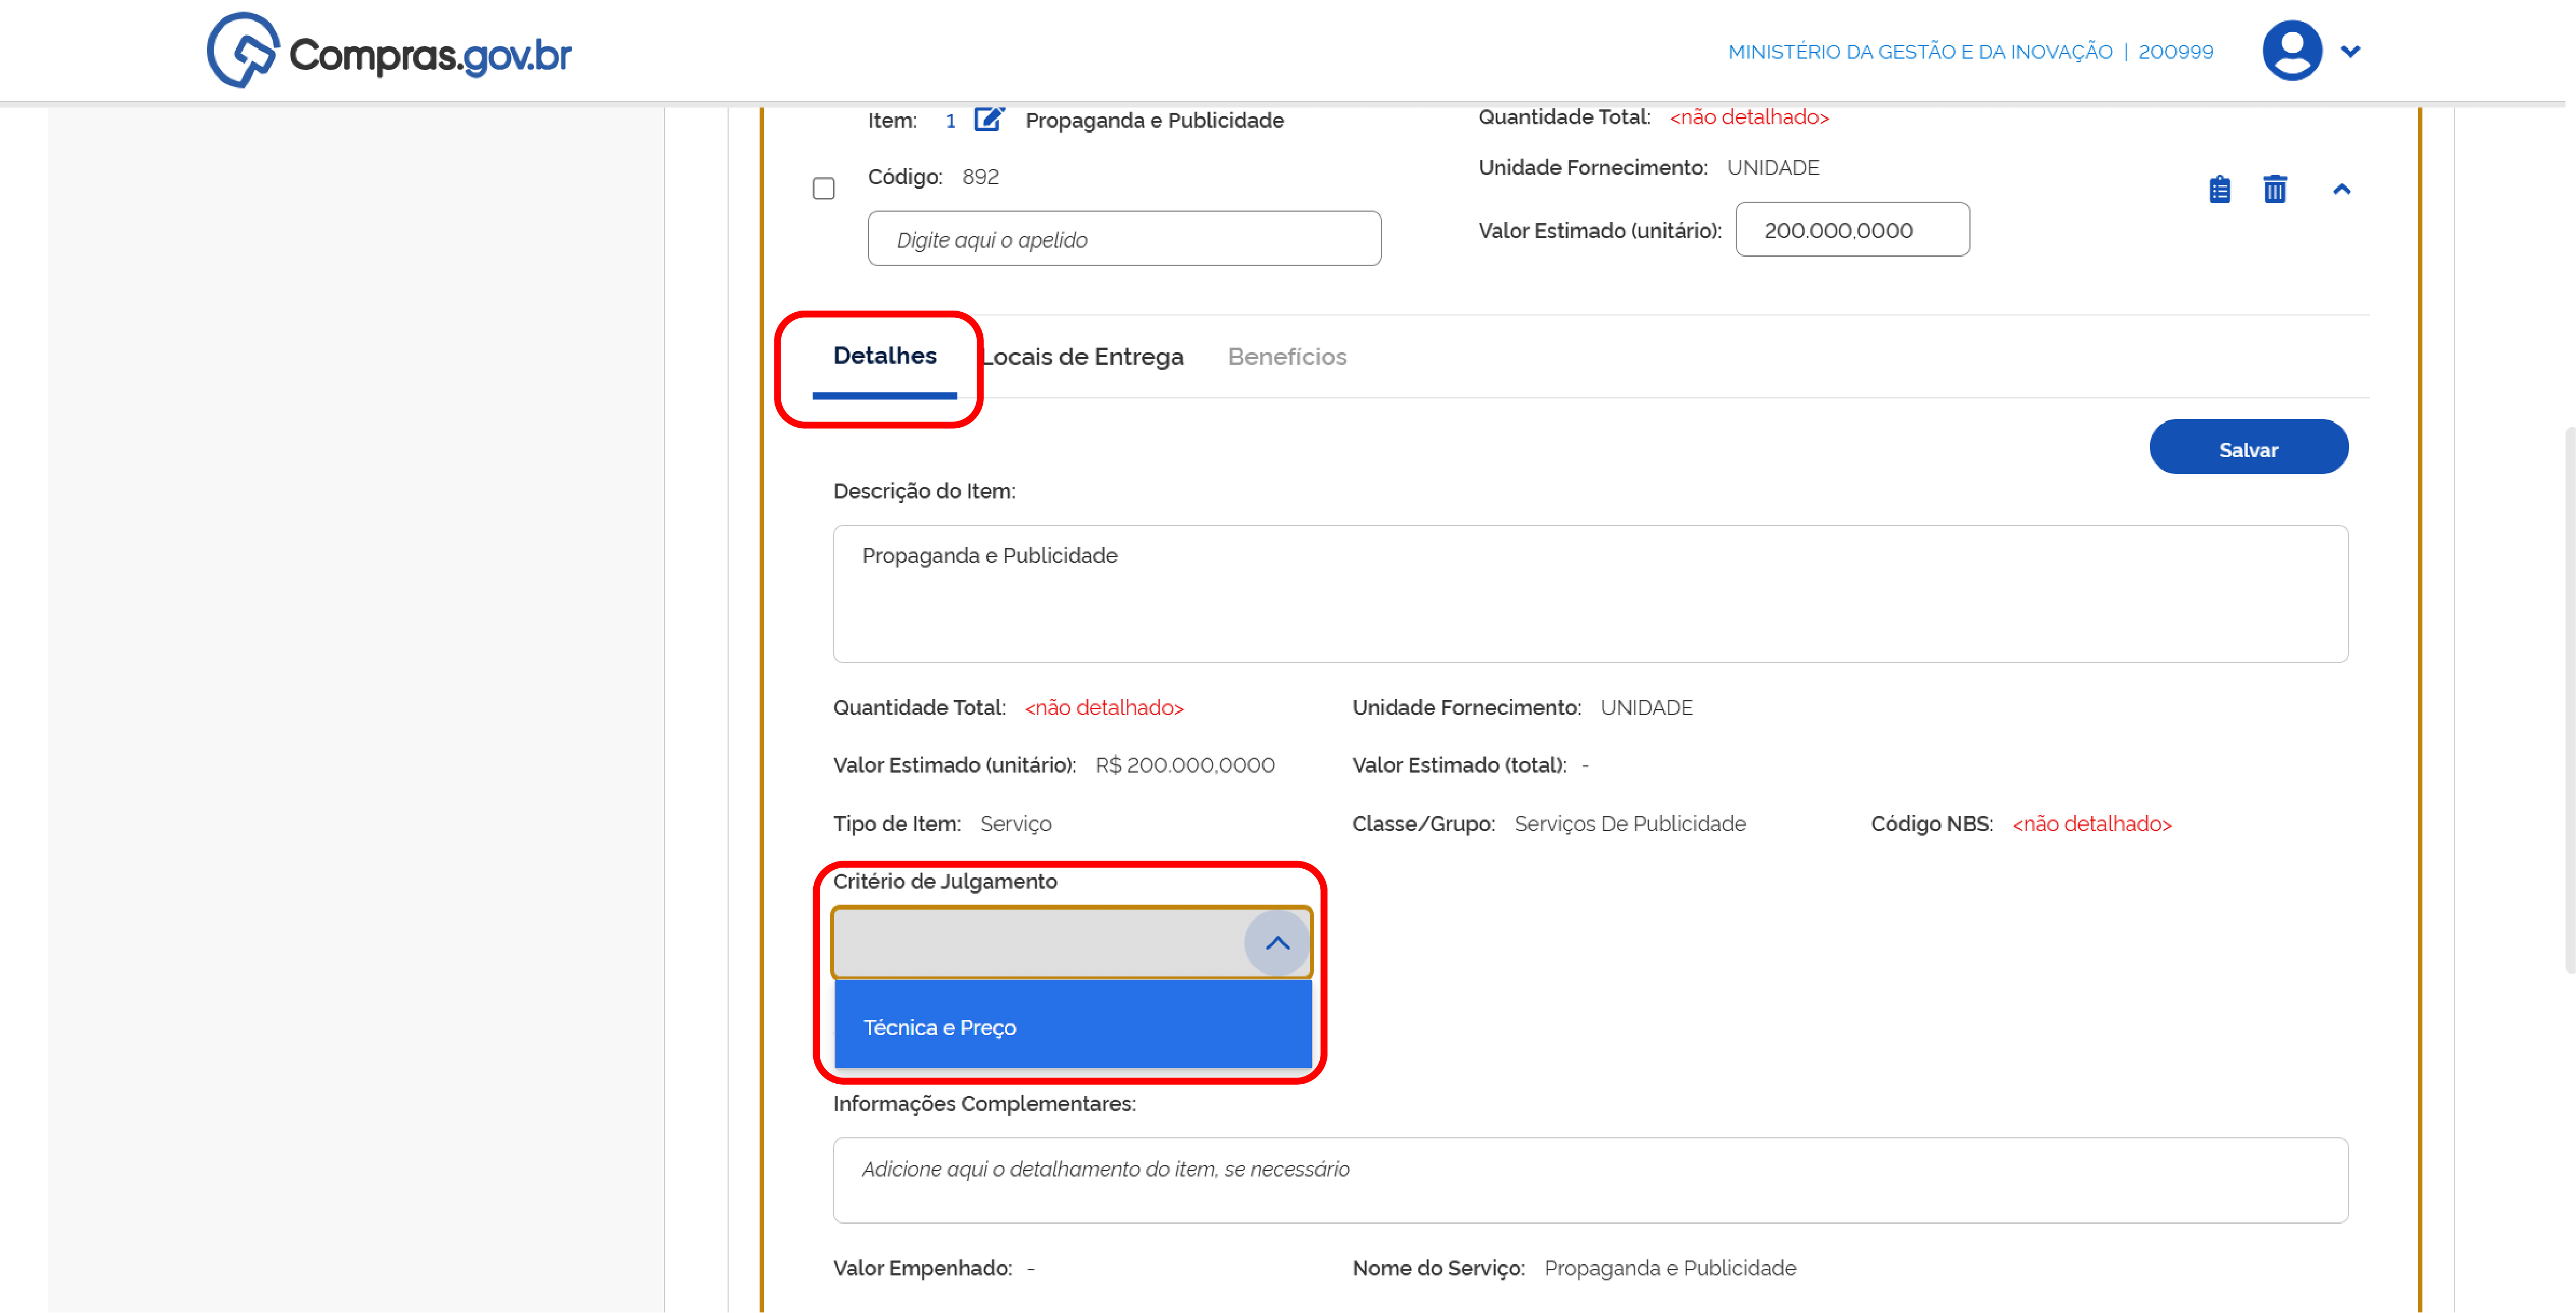Click the clipboard list icon for the item
Viewport: 2576px width, 1313px height.
[2219, 189]
